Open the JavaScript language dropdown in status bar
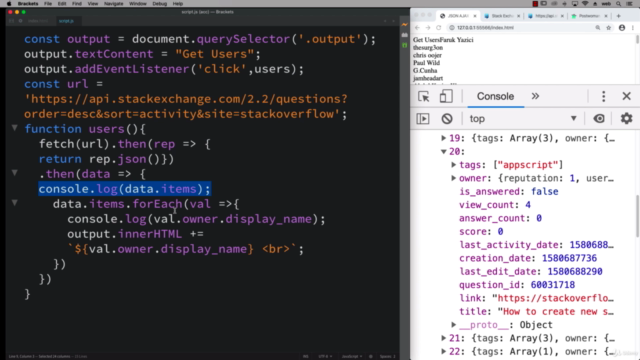 [351, 356]
